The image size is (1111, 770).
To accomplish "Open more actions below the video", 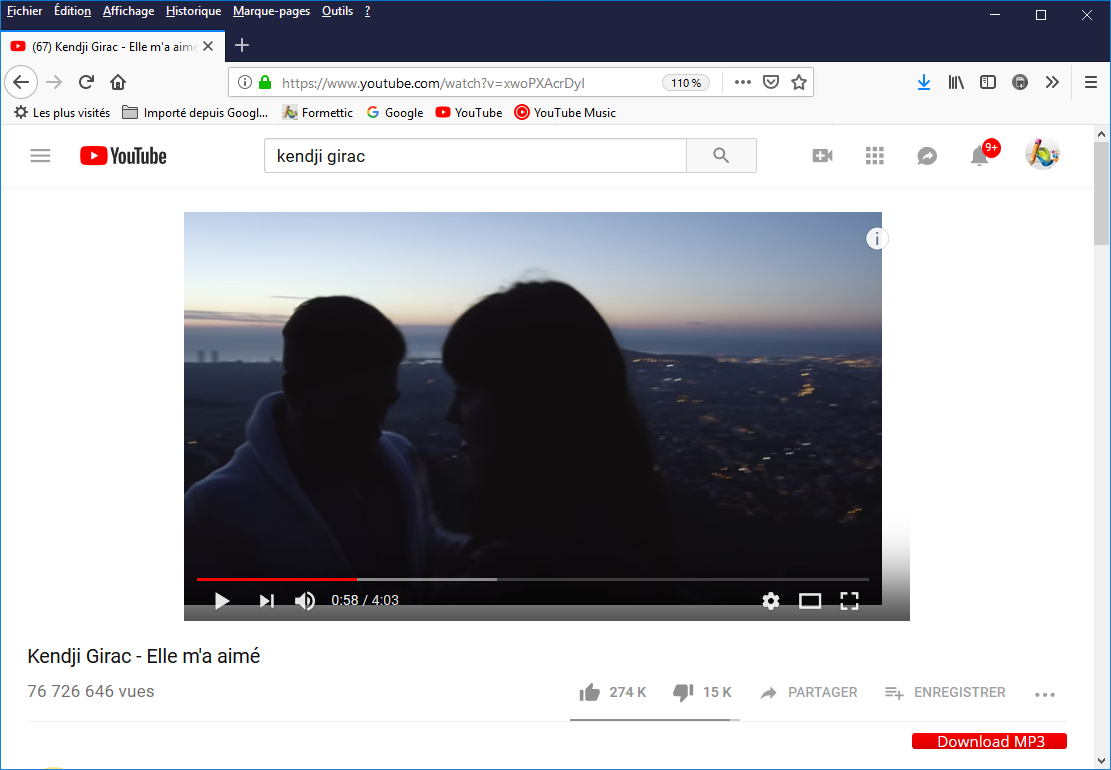I will (1045, 694).
